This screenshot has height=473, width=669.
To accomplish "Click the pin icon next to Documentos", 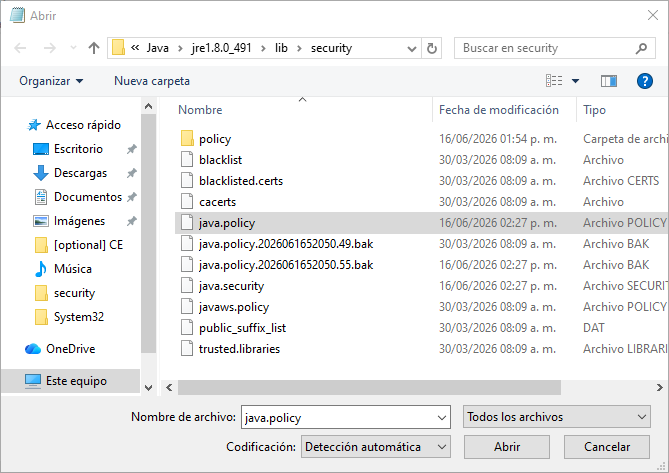I will pos(131,197).
